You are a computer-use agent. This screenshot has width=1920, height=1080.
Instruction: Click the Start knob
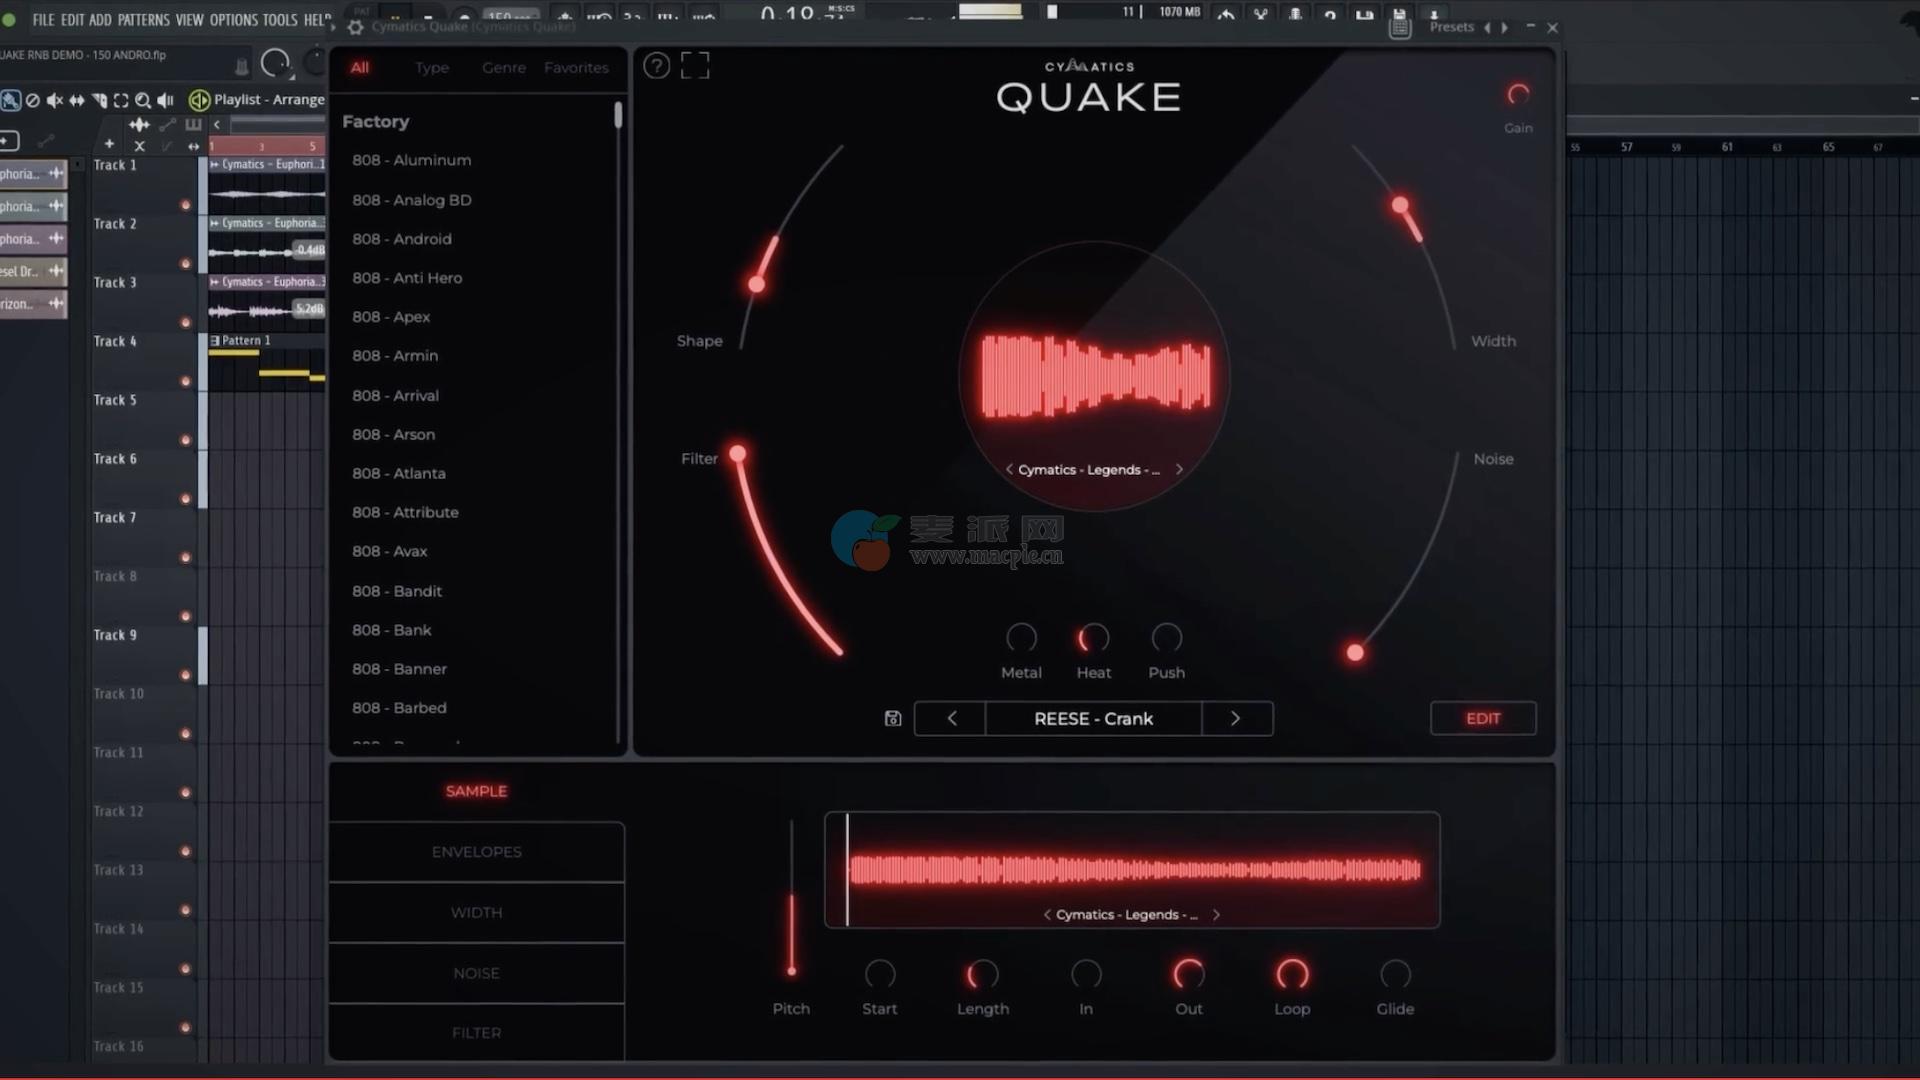(880, 973)
